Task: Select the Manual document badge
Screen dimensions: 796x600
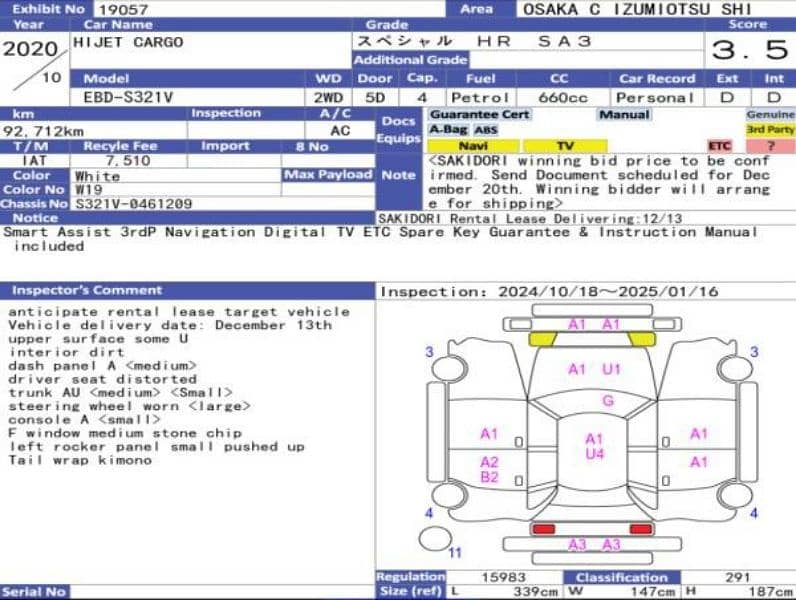Action: pyautogui.click(x=624, y=115)
